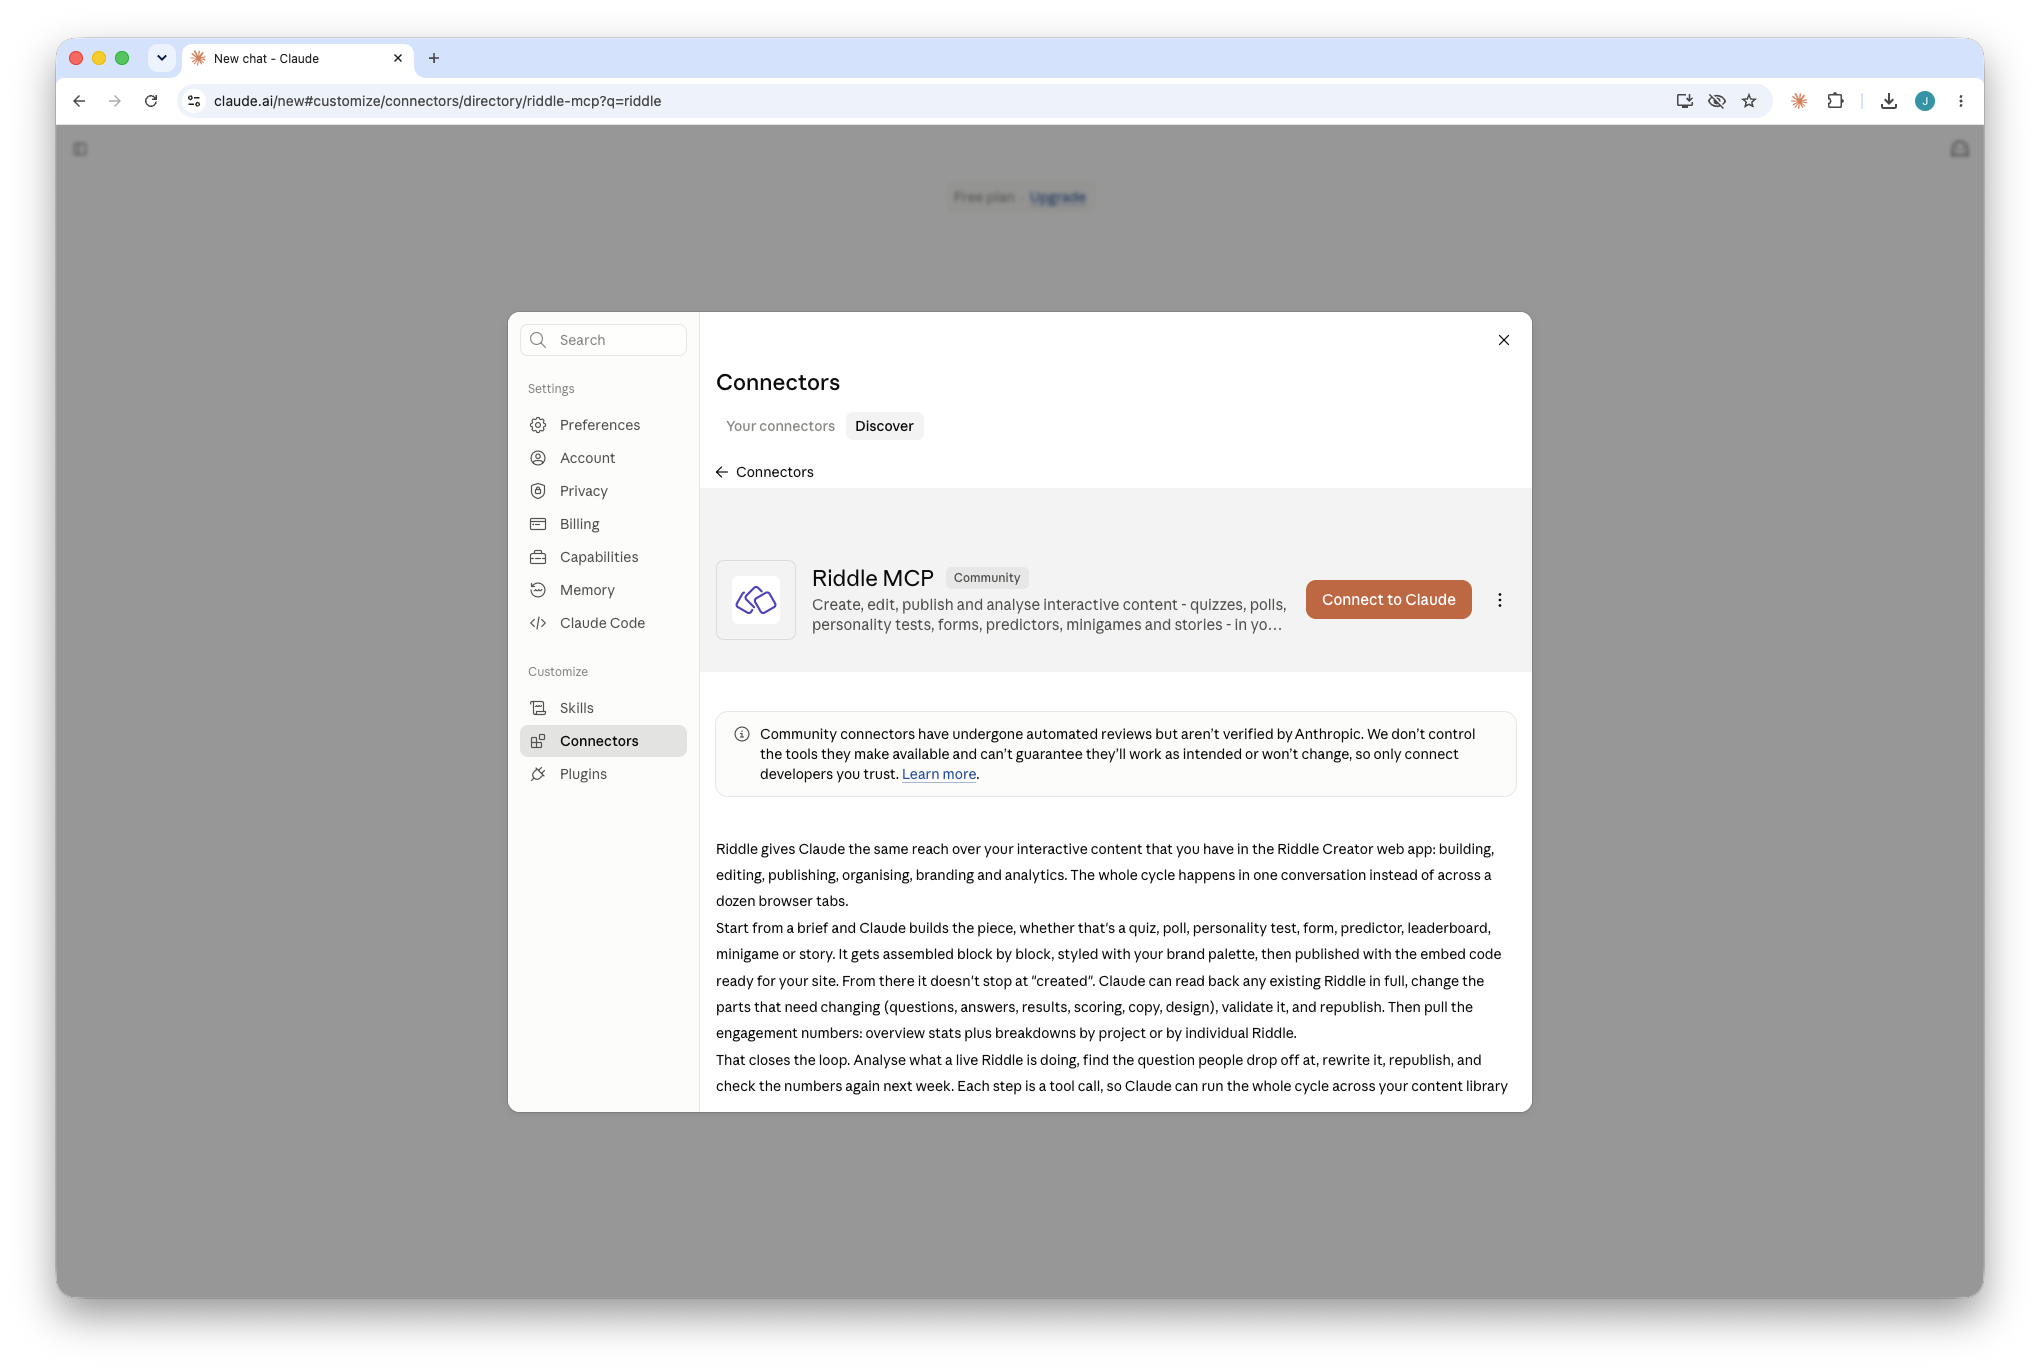Bookmark this page with the star icon

pos(1749,101)
